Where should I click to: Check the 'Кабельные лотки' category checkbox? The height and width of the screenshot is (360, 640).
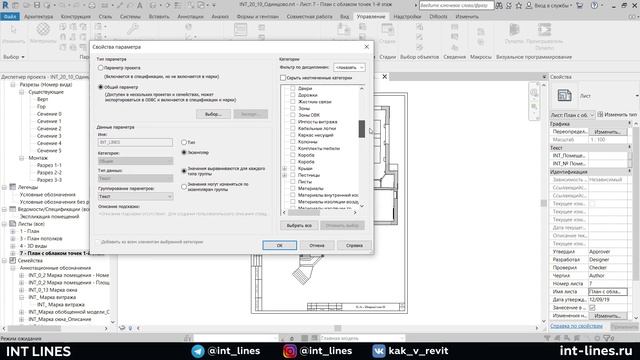click(293, 128)
